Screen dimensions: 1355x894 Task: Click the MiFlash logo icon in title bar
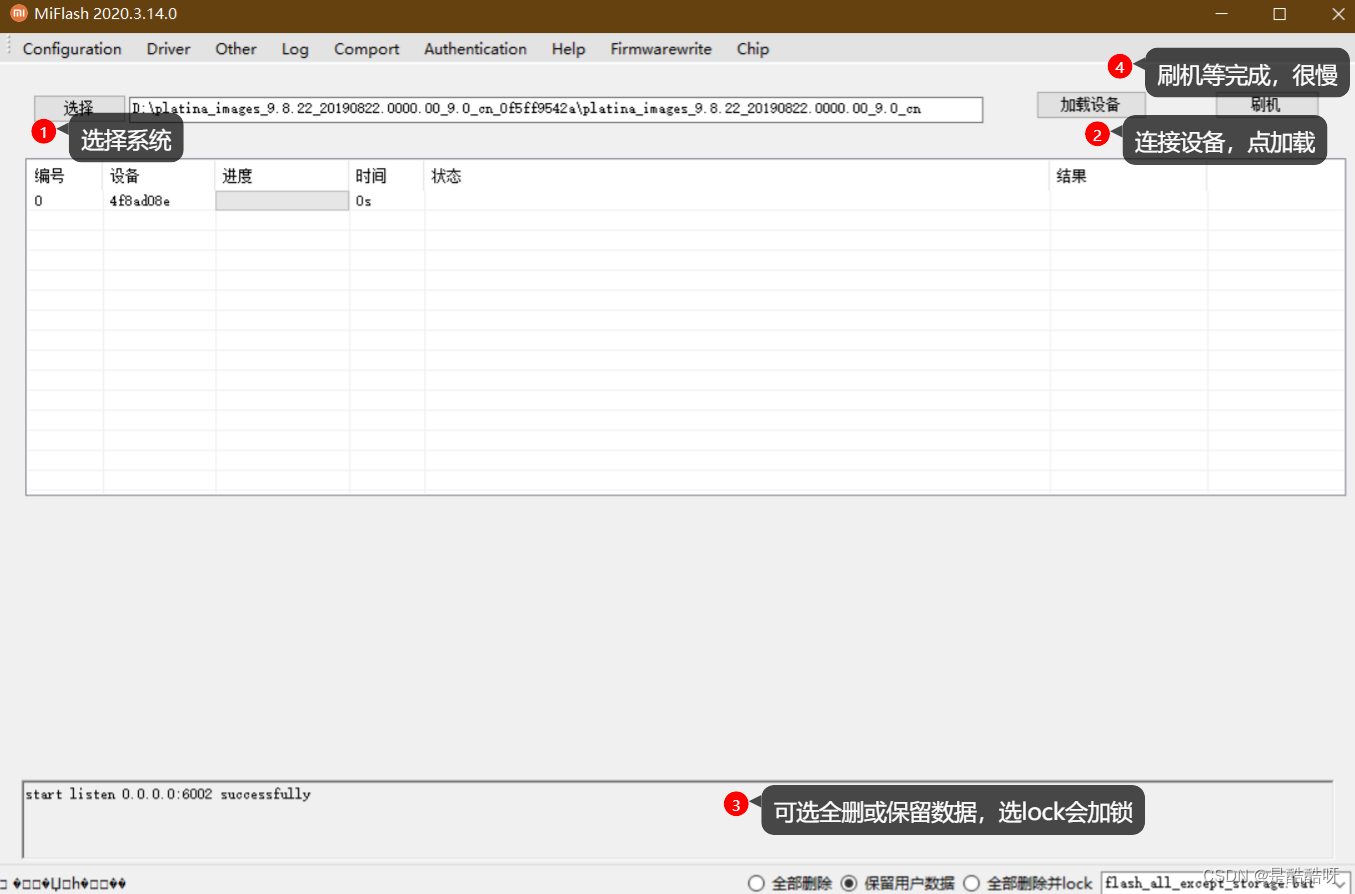click(x=18, y=14)
